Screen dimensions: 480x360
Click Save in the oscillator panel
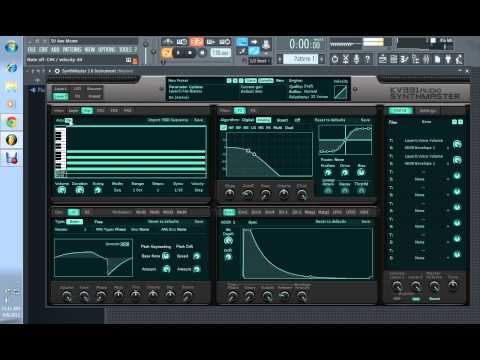pyautogui.click(x=199, y=221)
